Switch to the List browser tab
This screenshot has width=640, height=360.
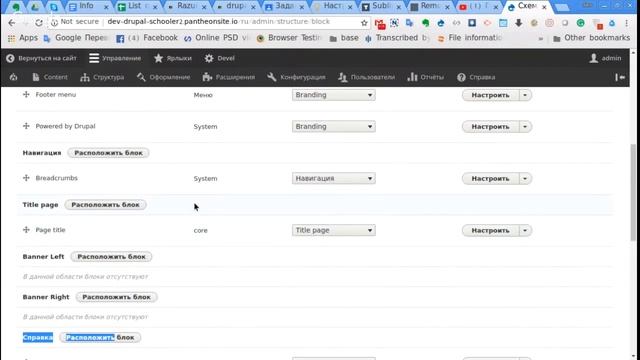click(x=135, y=6)
